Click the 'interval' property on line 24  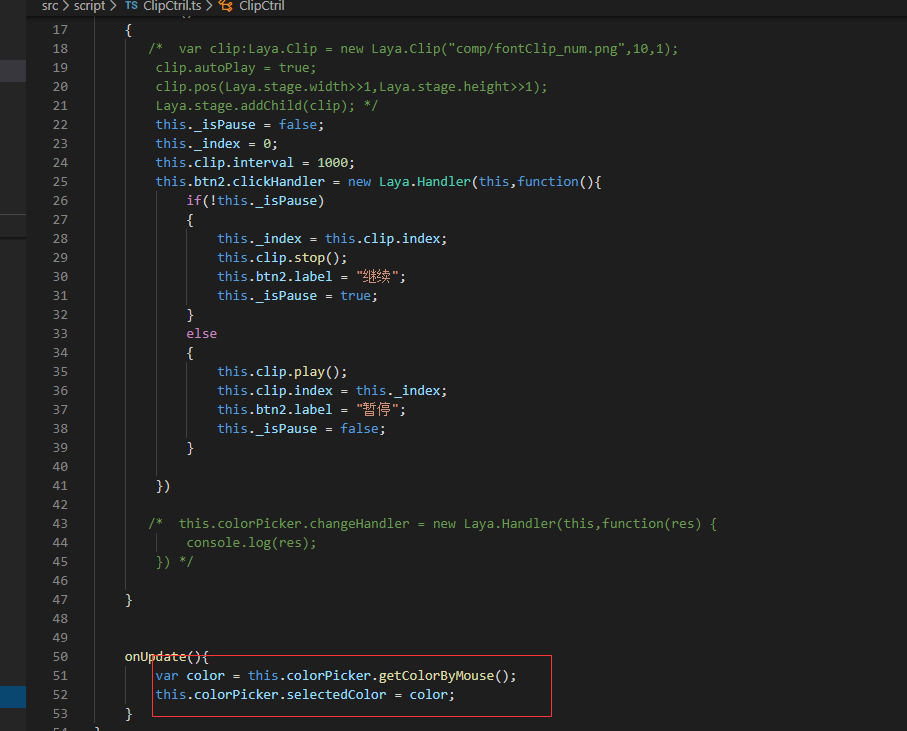263,163
